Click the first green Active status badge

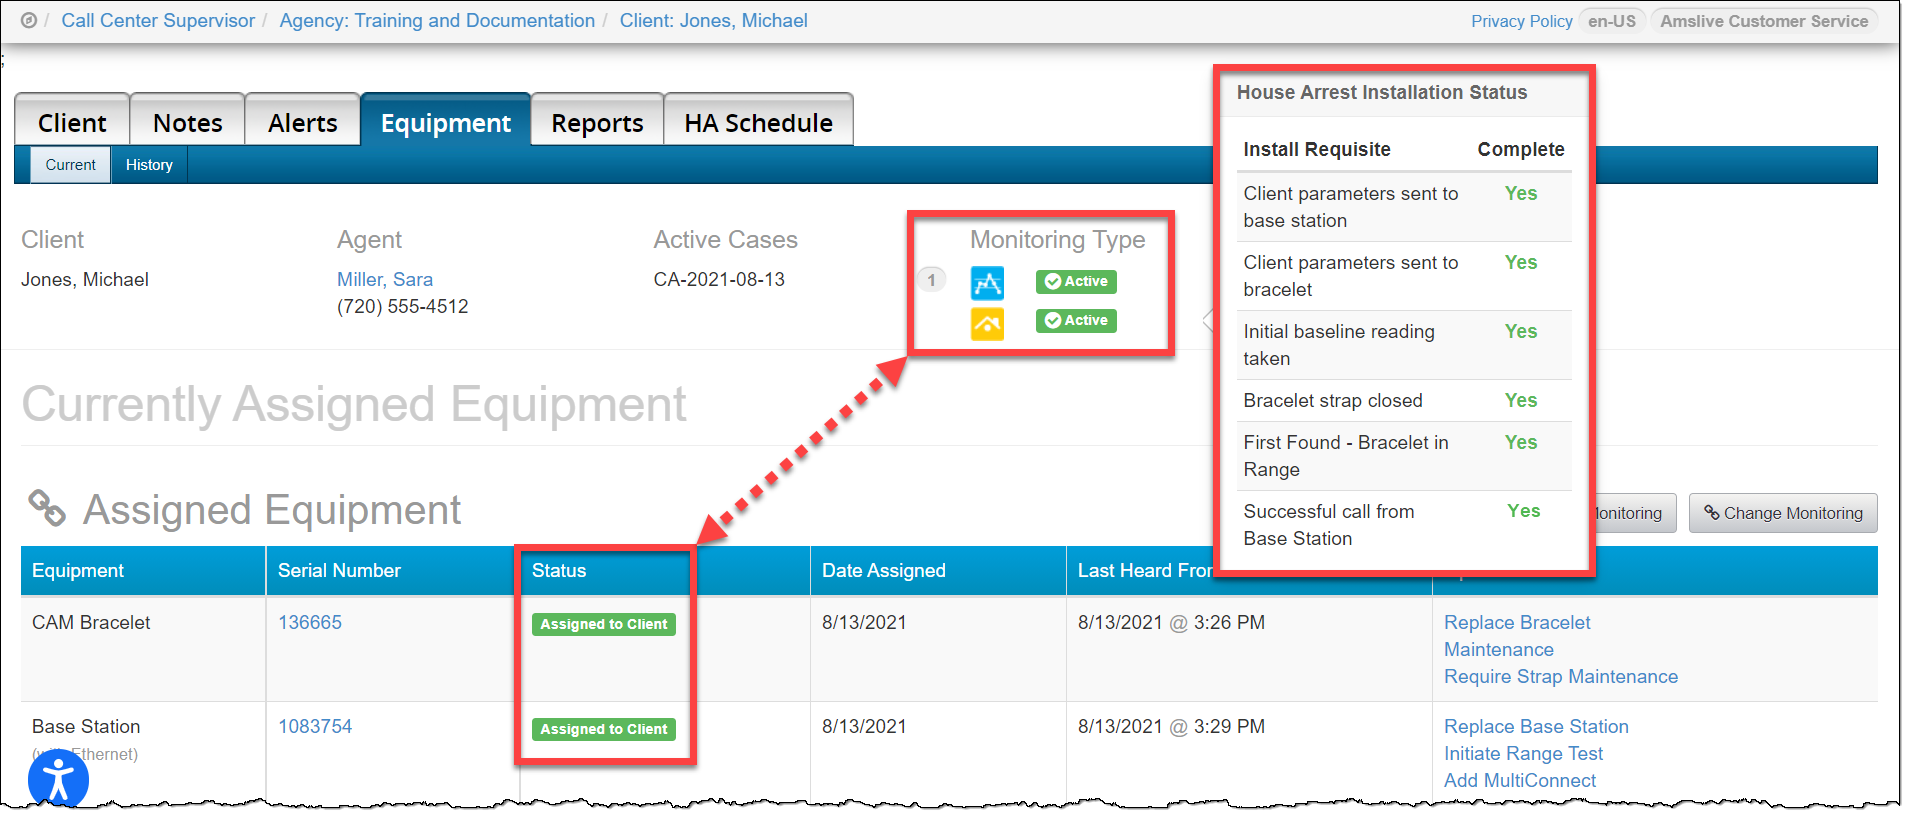tap(1075, 282)
